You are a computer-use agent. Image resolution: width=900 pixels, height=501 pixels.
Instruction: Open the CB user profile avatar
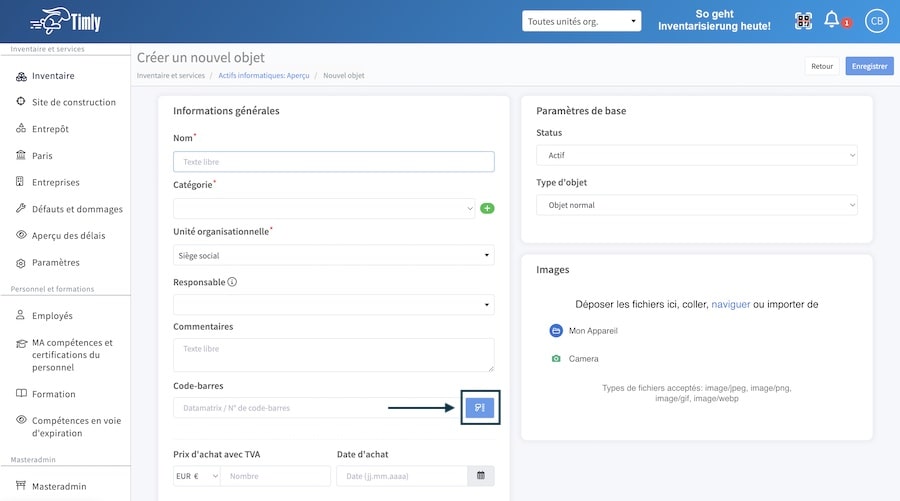coord(876,21)
